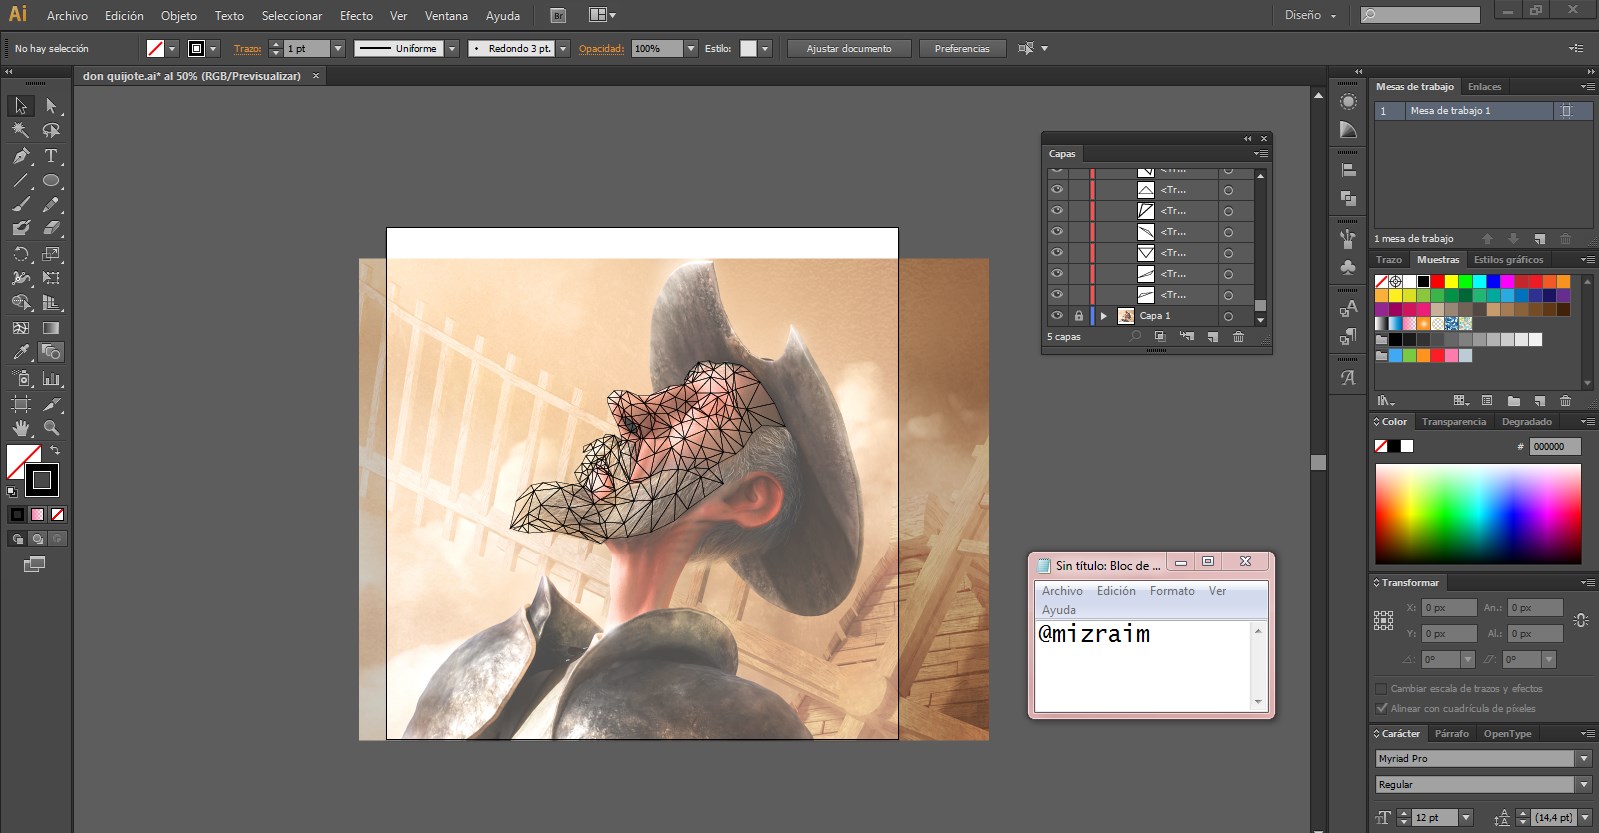
Task: Click the Preferencias button
Action: (x=962, y=49)
